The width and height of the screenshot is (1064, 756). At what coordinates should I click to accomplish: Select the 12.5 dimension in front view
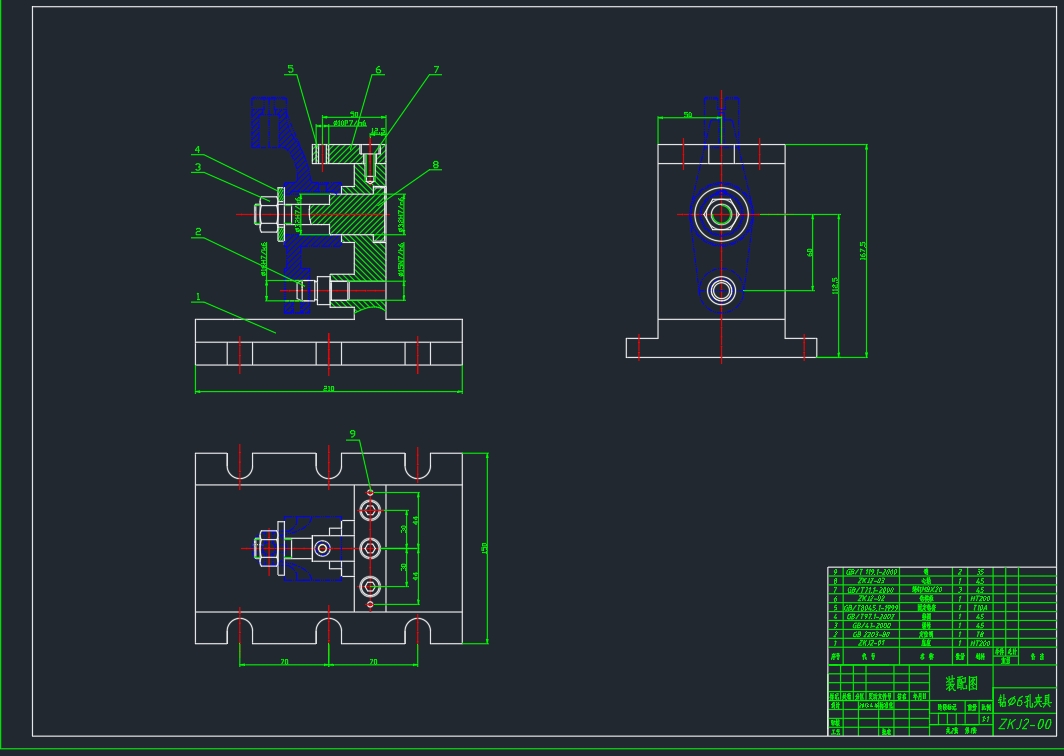[378, 131]
